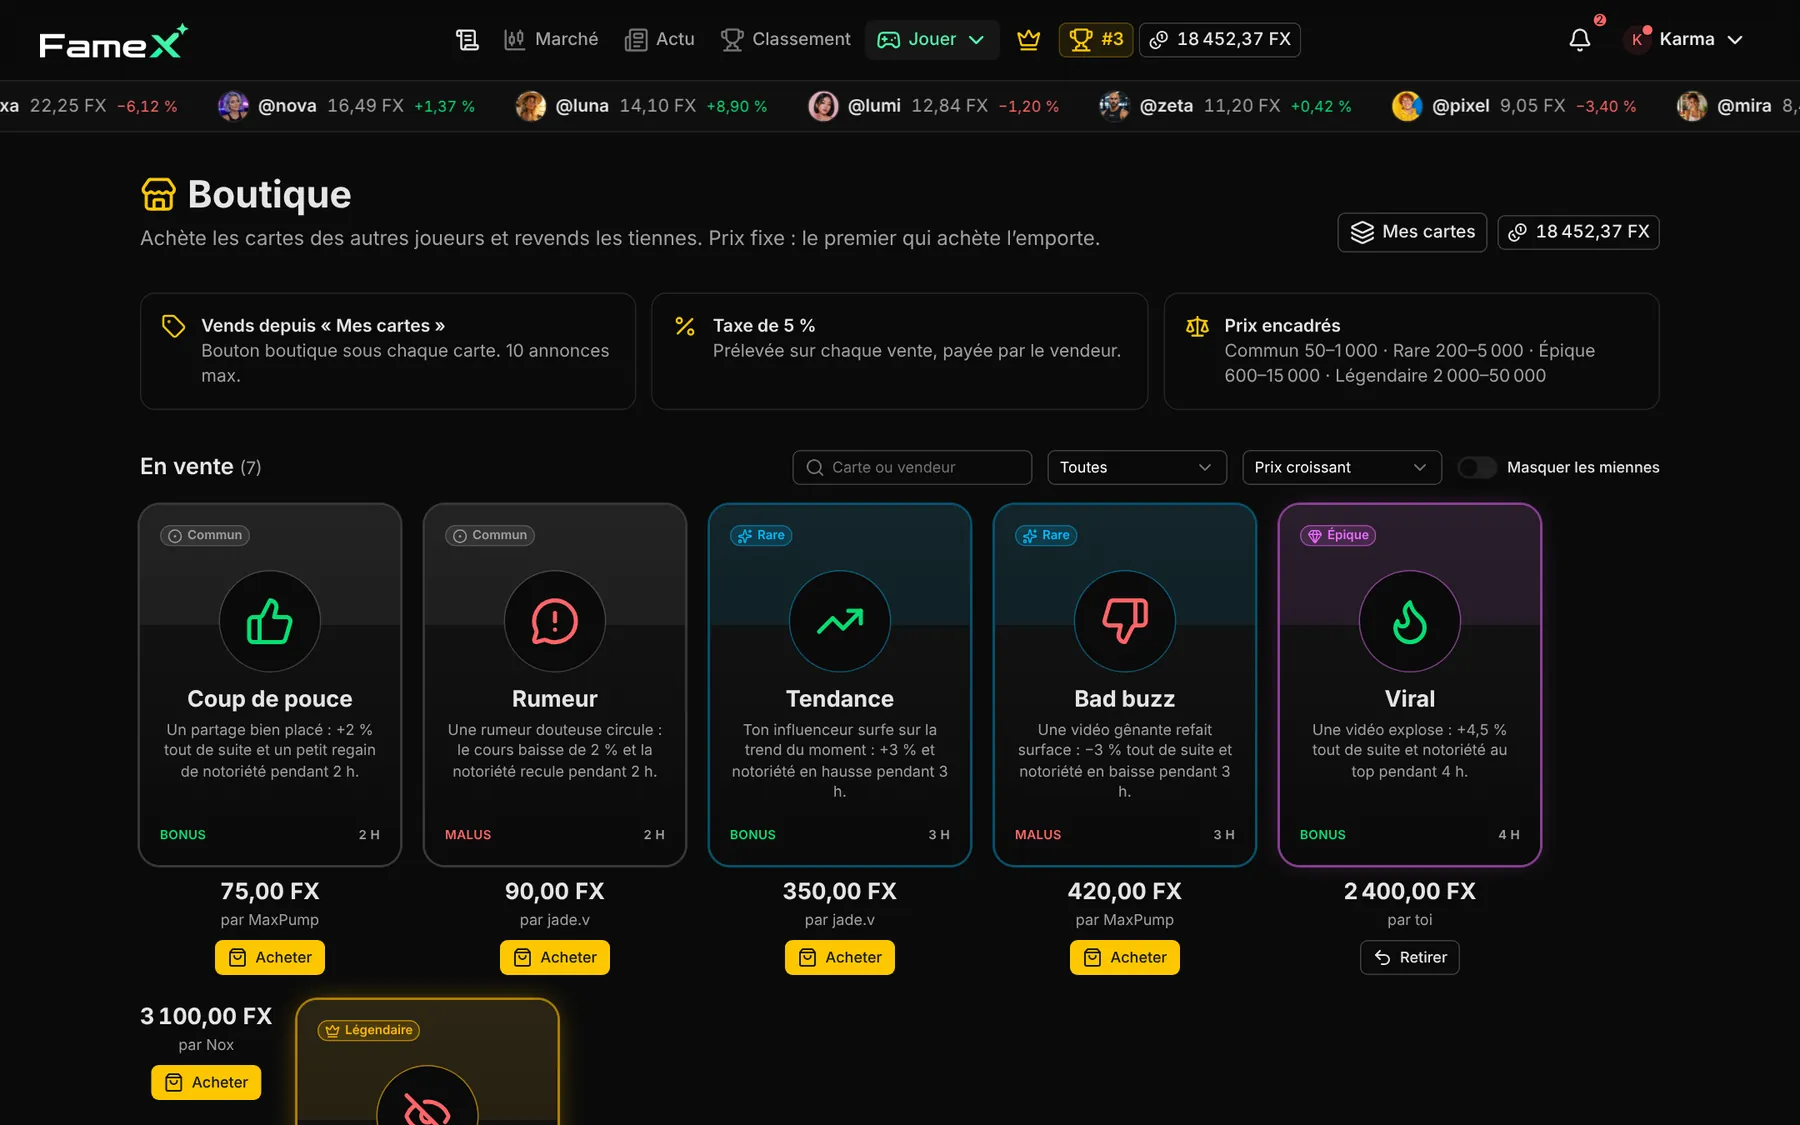
Task: Click the balance pill beside Mes cartes
Action: 1578,232
